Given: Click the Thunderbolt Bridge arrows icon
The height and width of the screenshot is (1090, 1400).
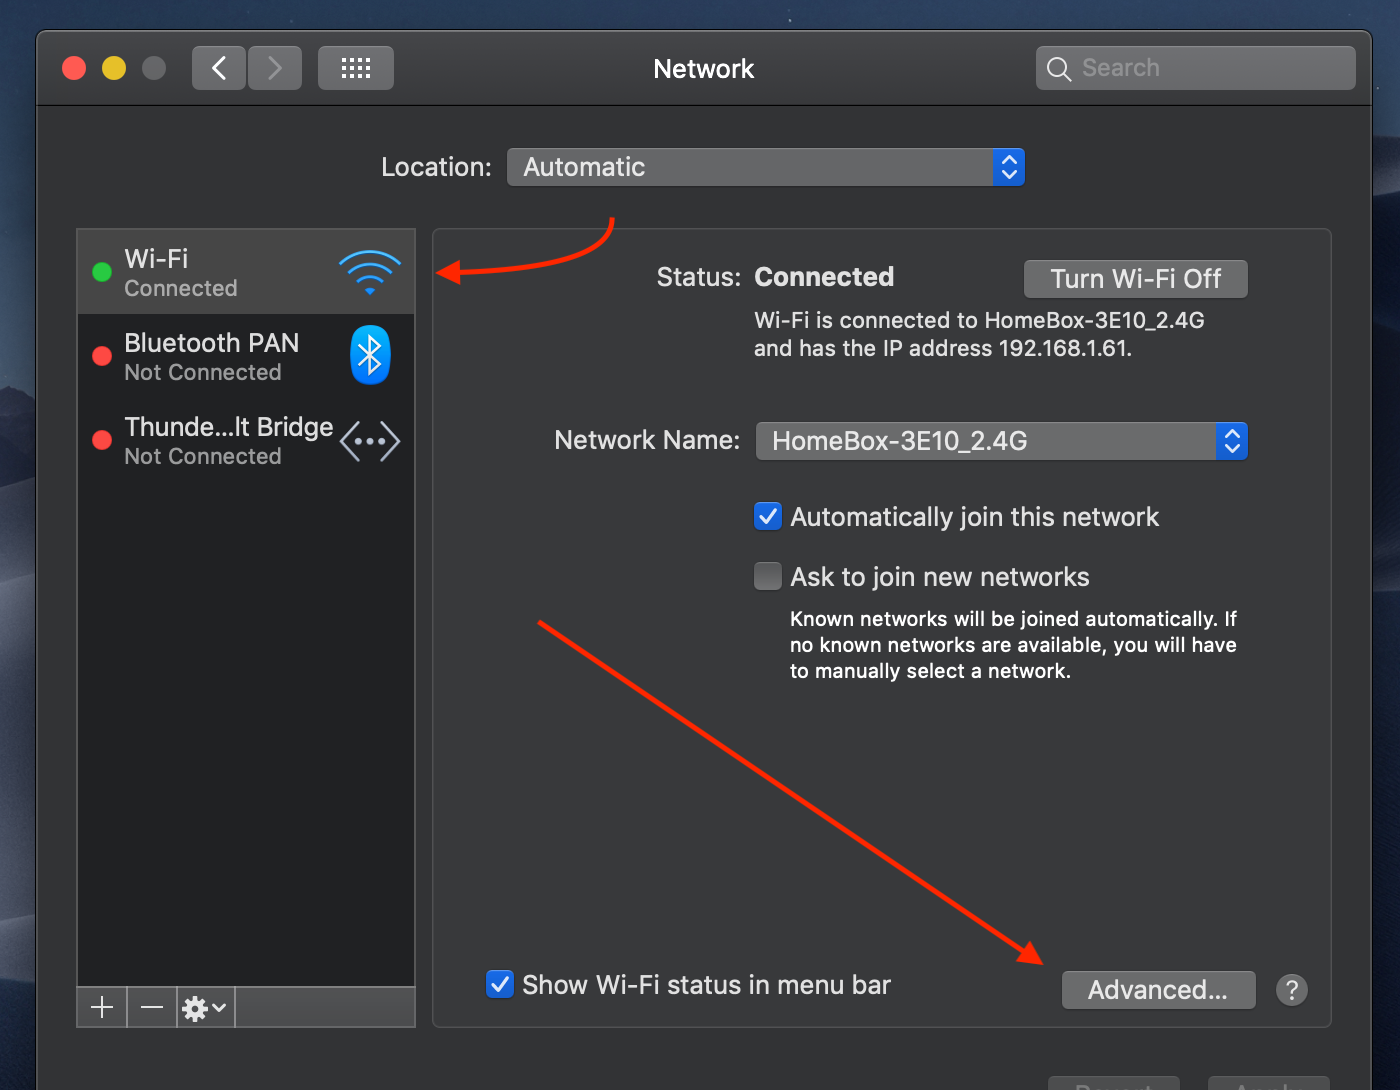Looking at the screenshot, I should (370, 441).
